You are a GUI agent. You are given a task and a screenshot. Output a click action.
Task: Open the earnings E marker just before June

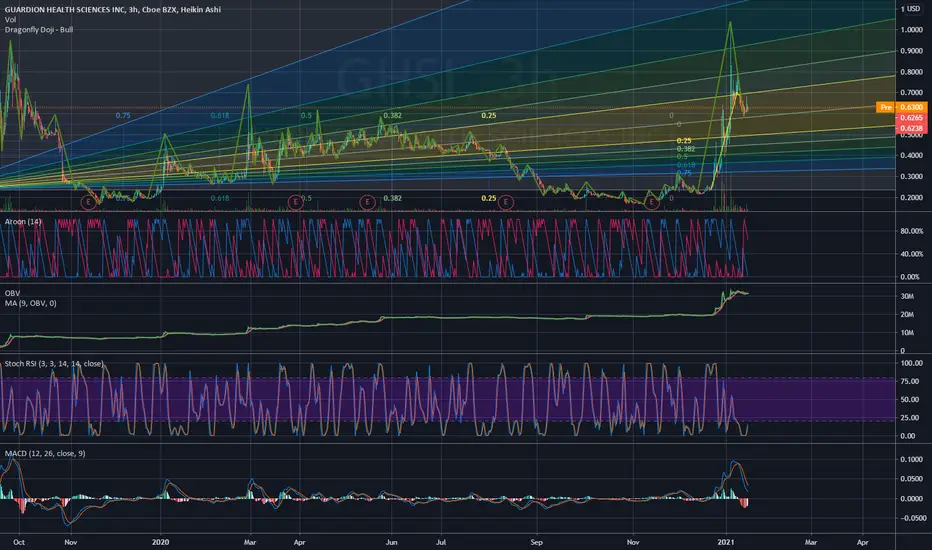click(367, 202)
